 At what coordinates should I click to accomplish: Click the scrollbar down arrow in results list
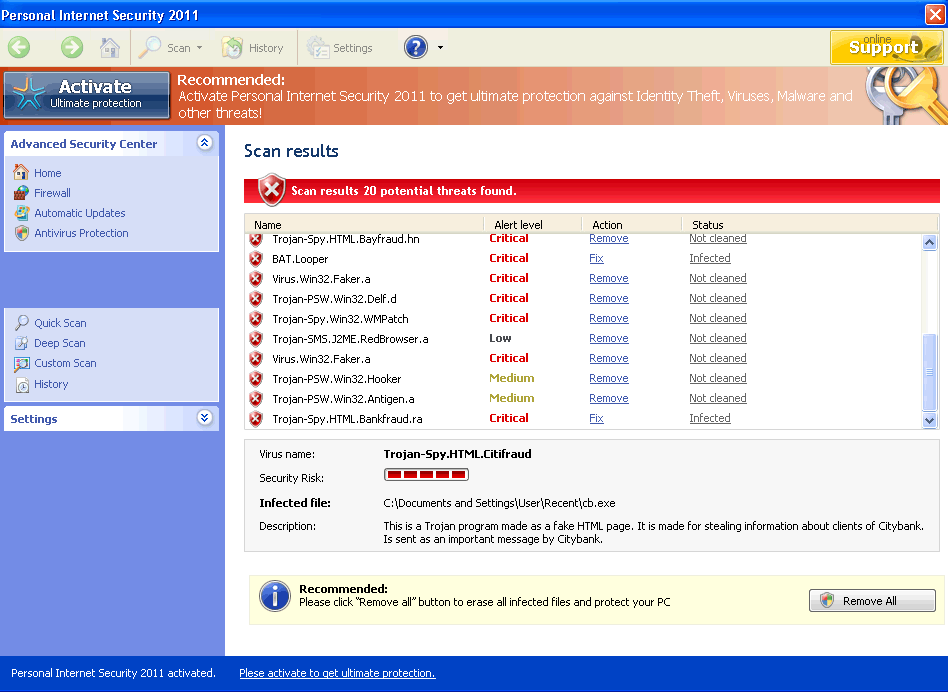pos(930,420)
